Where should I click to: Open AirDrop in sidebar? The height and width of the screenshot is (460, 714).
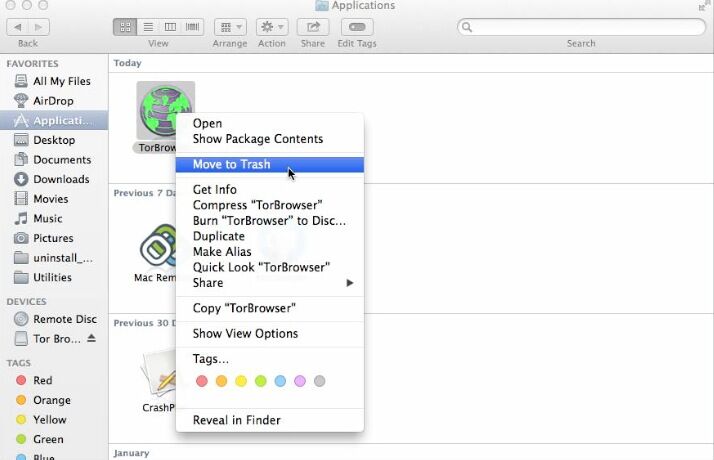click(54, 101)
